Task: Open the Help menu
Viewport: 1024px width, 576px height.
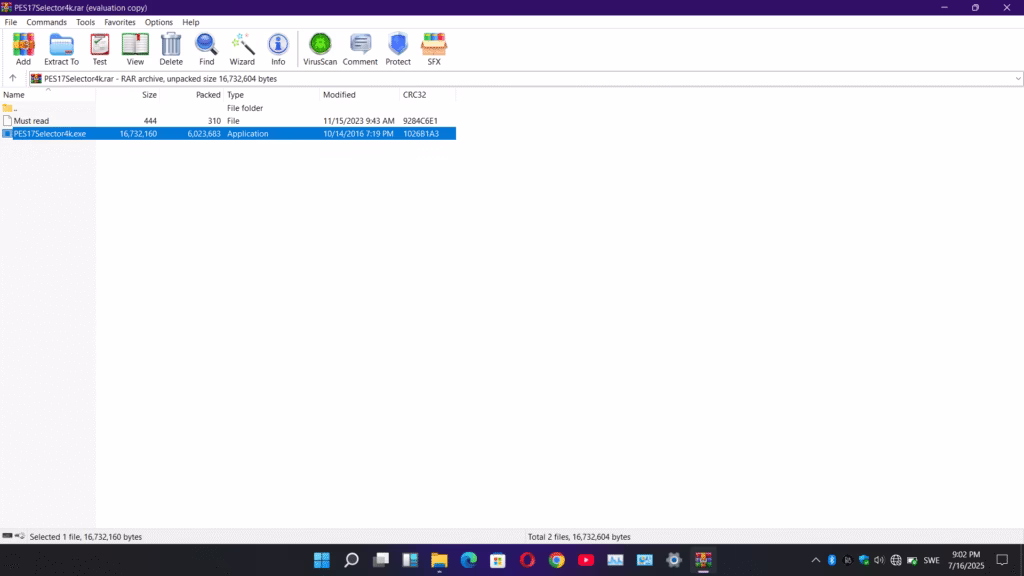Action: (191, 22)
